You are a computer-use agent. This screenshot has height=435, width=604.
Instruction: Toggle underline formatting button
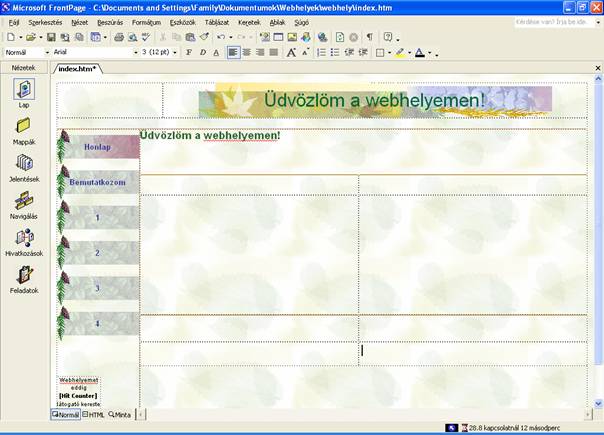215,52
